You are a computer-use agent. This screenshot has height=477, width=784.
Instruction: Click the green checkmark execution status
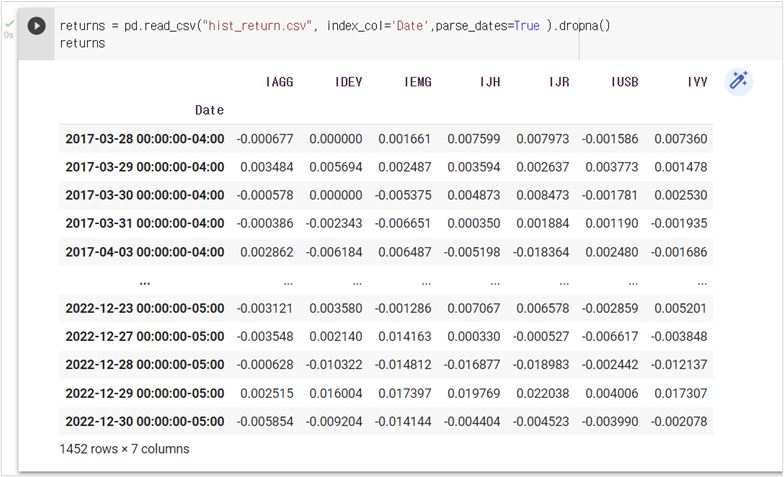point(8,22)
